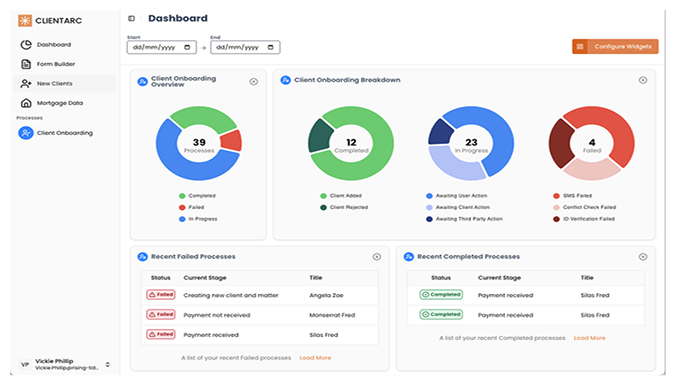Toggle In Progress legend in overview chart
The image size is (676, 378).
pos(198,219)
